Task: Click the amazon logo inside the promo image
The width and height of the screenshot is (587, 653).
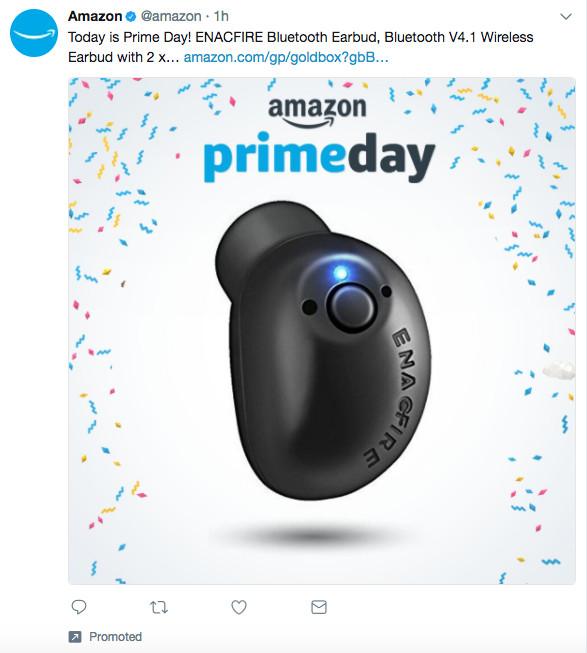Action: [317, 111]
